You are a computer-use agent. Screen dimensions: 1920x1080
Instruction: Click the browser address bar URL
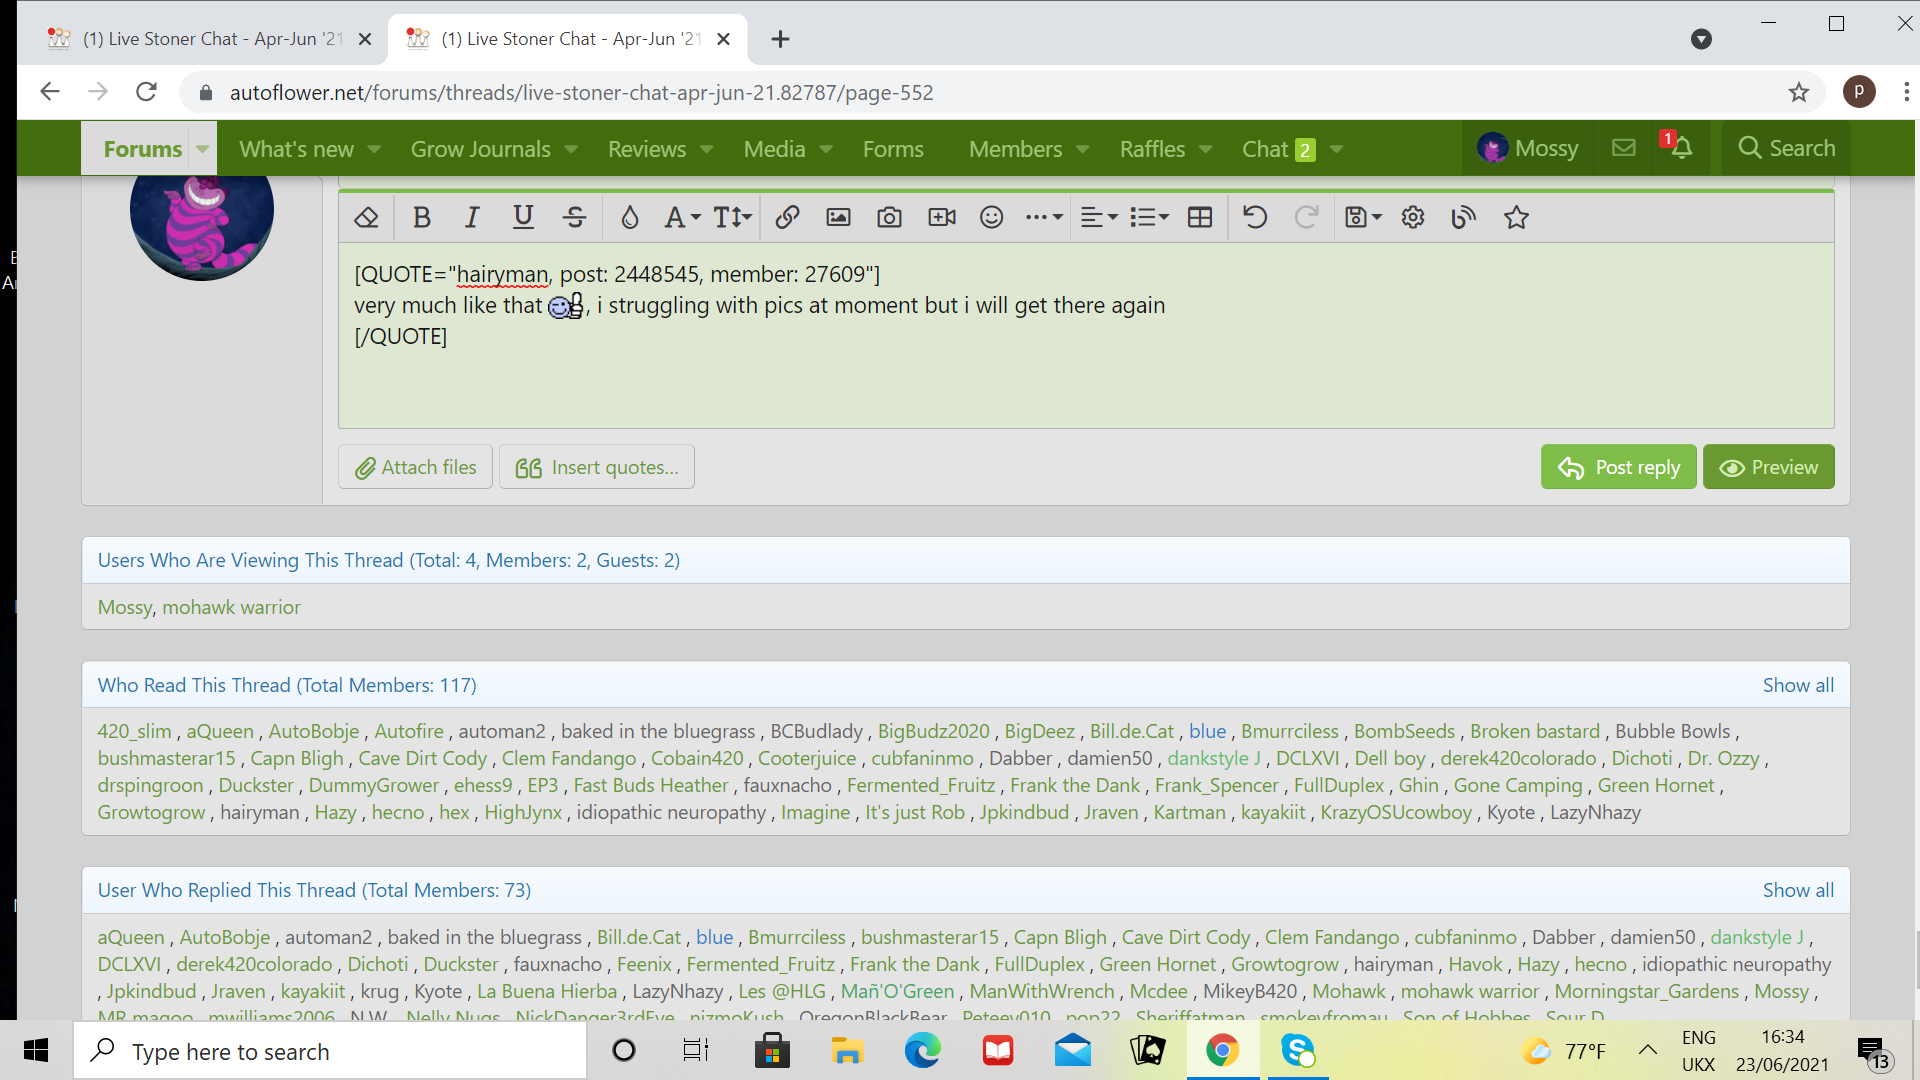click(581, 93)
